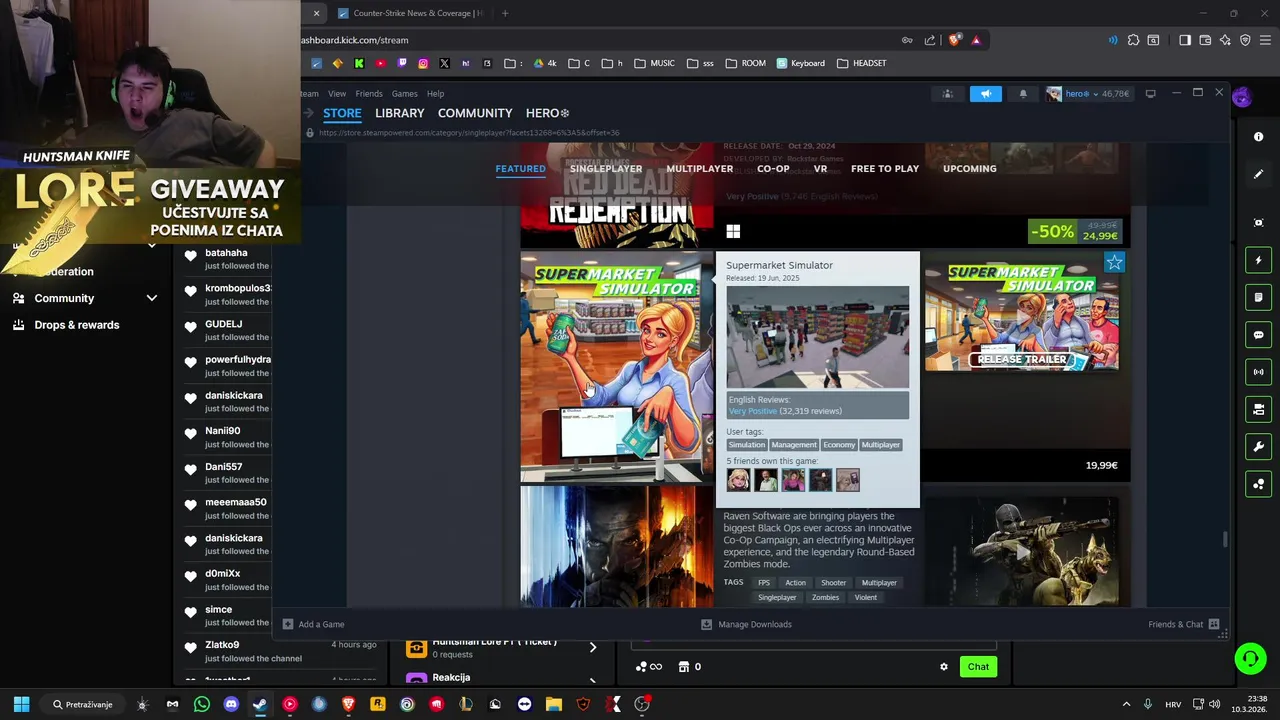The image size is (1280, 720).
Task: Toggle the heart next to Nanii90 follower
Action: point(190,434)
